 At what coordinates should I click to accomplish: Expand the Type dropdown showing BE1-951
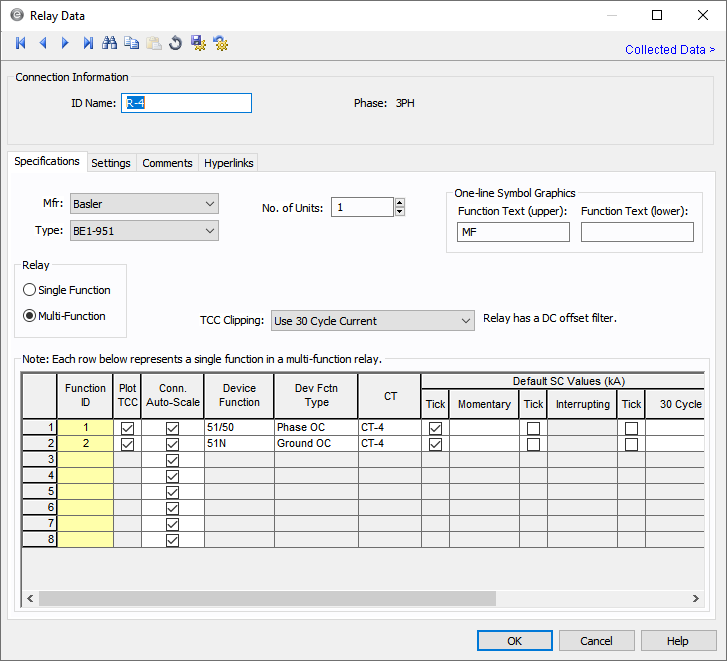click(x=143, y=231)
